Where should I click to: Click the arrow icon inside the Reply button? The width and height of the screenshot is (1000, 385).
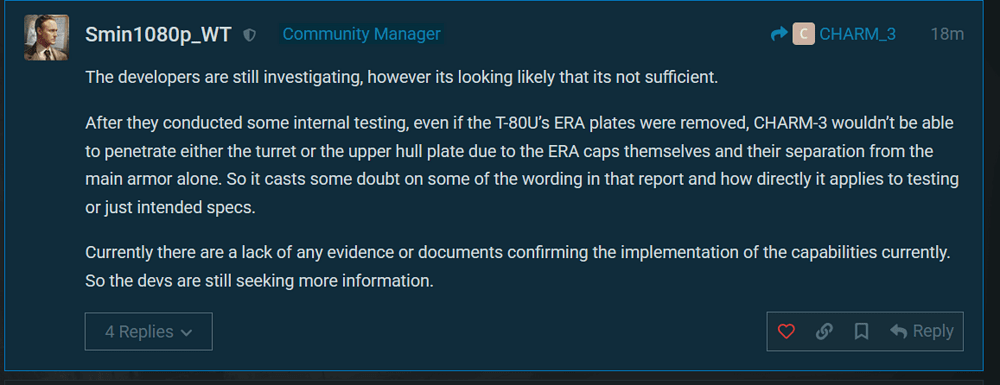898,331
